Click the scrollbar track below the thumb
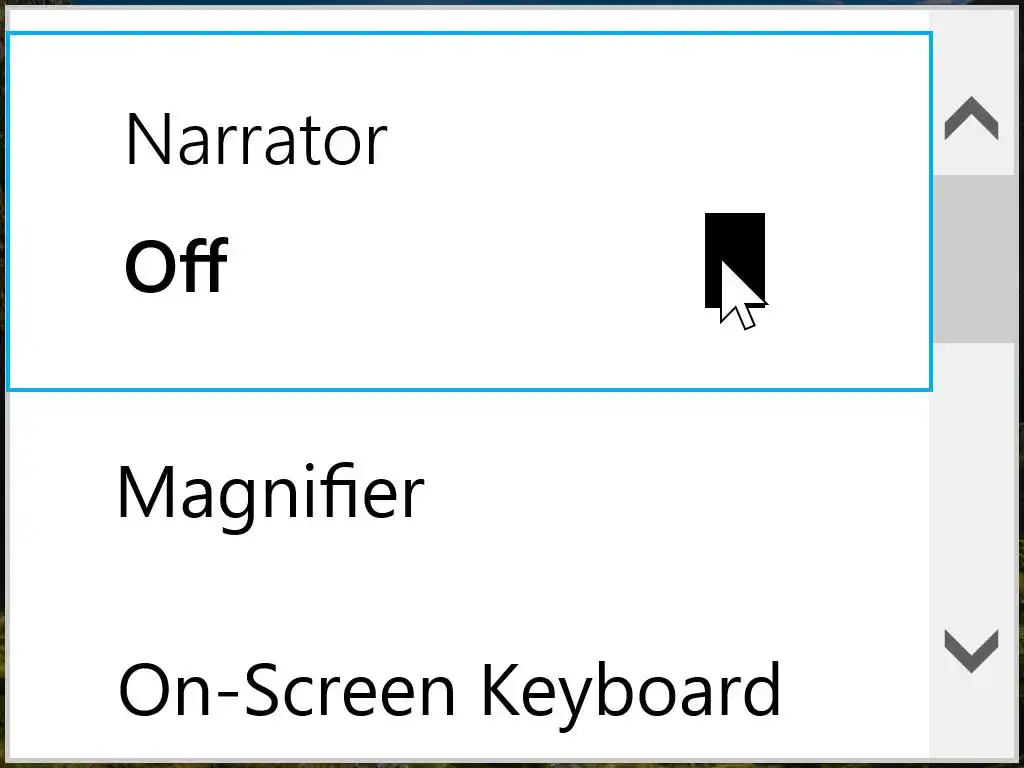The height and width of the screenshot is (768, 1024). pos(971,480)
